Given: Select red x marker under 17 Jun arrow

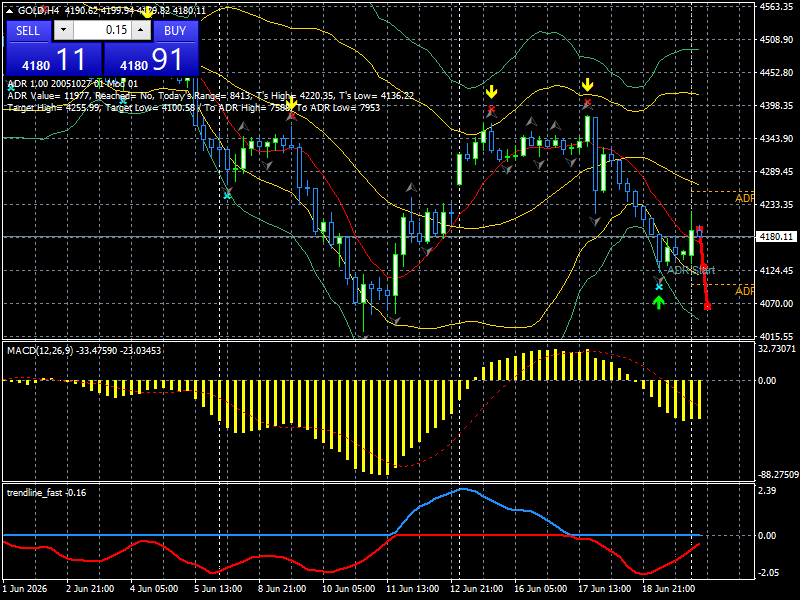Looking at the screenshot, I should (x=588, y=103).
